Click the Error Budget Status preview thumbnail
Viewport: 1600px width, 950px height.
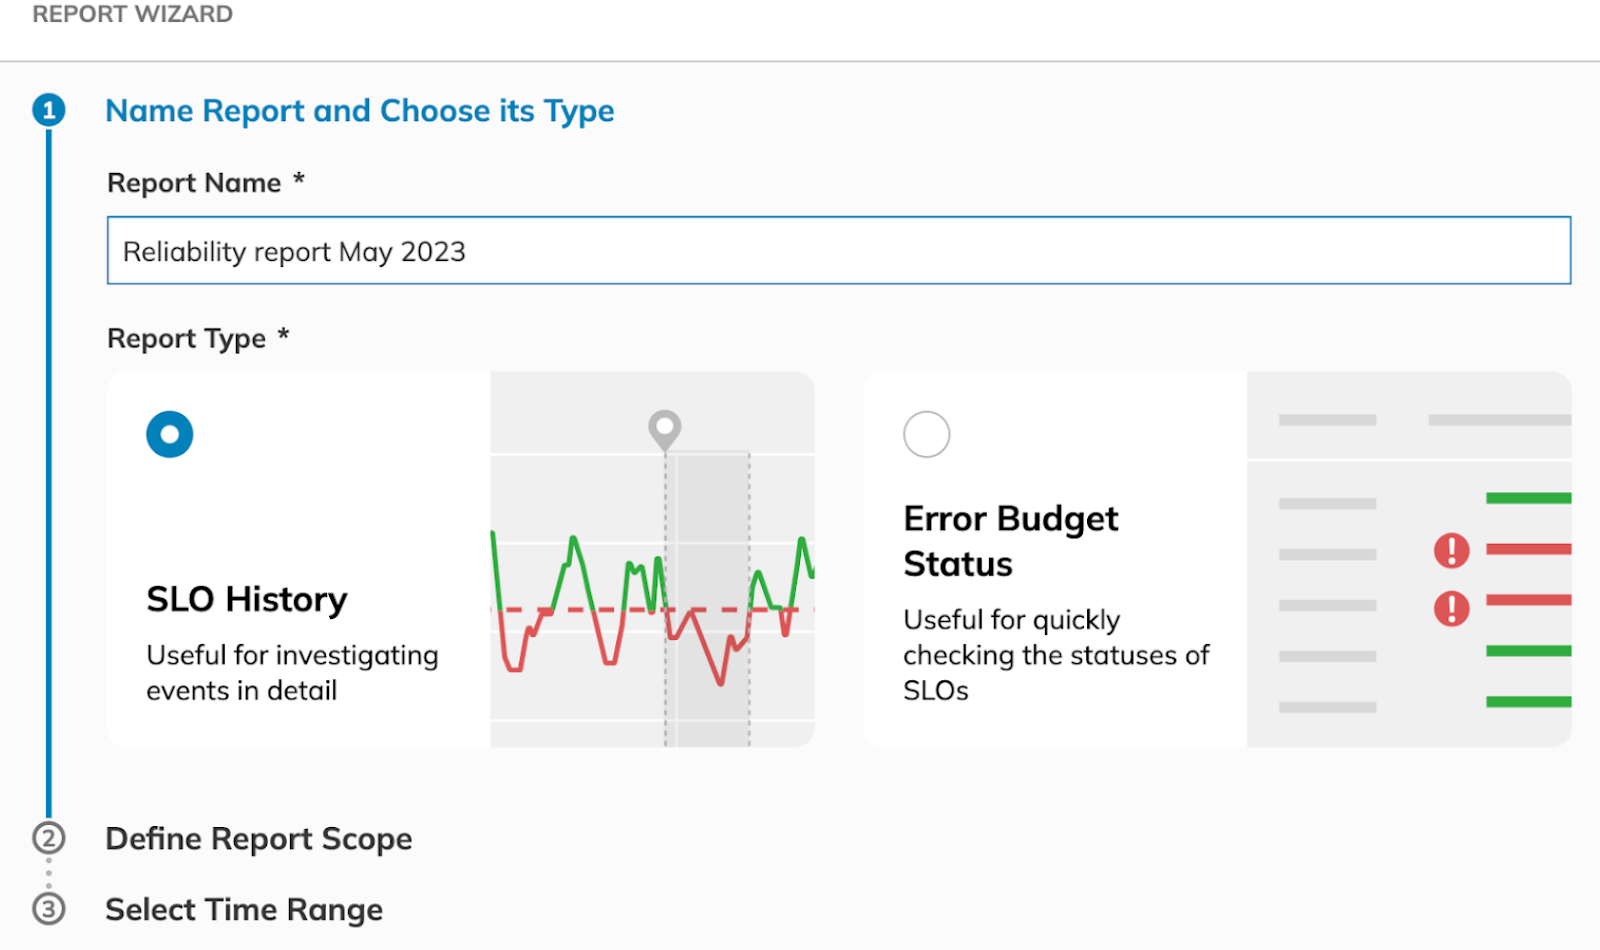coord(1408,560)
